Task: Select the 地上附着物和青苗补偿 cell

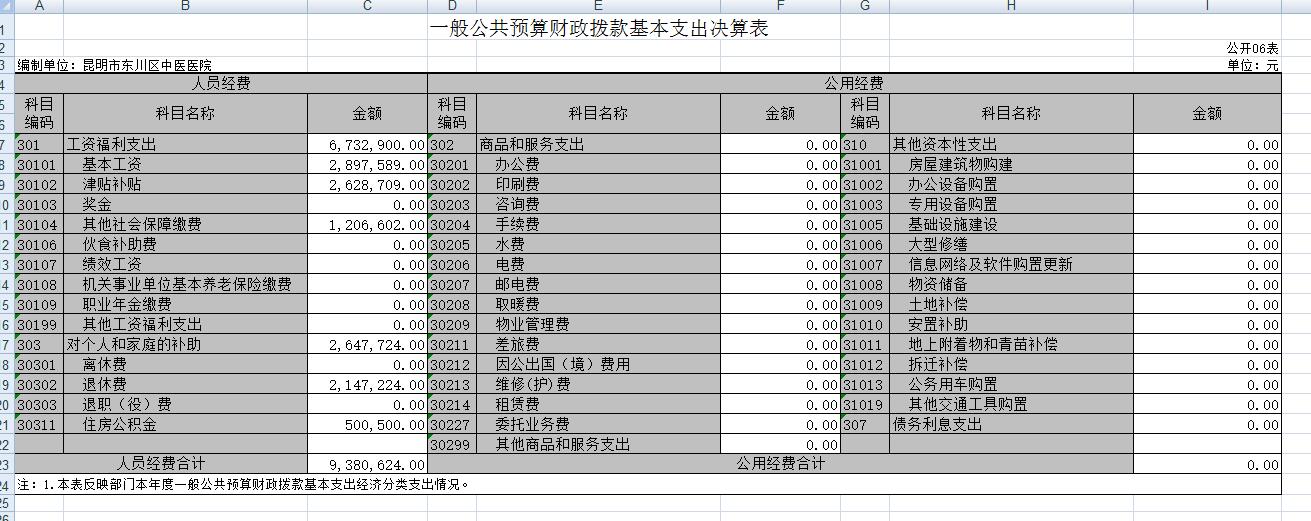Action: tap(1011, 344)
